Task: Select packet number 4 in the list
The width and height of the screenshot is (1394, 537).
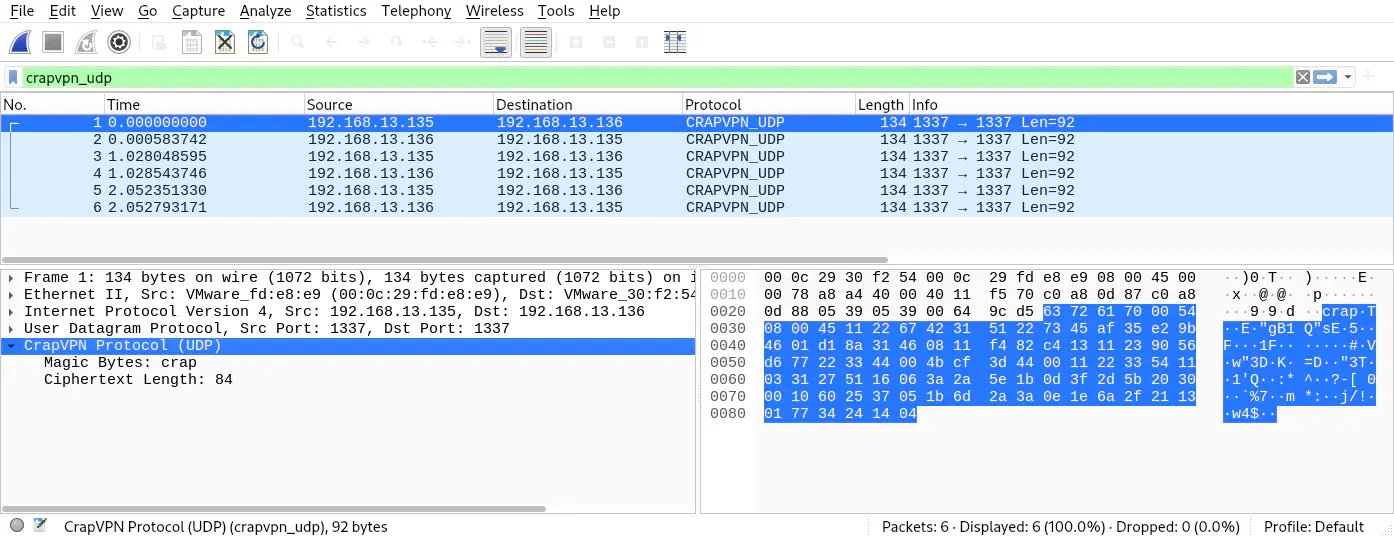Action: (x=500, y=173)
